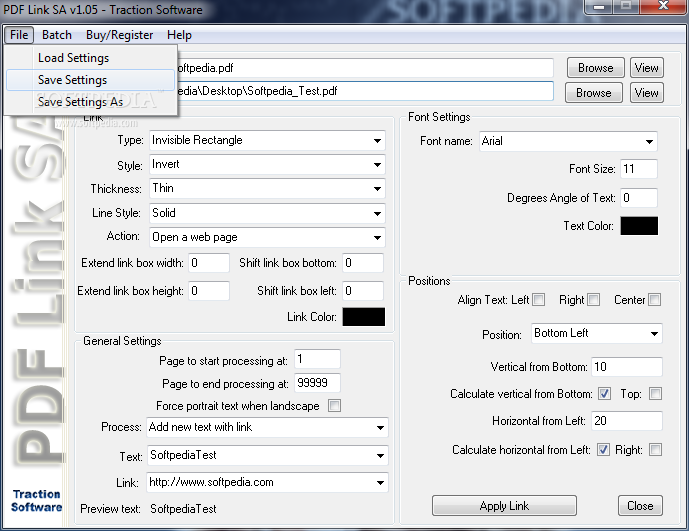The image size is (689, 531).
Task: Open the Process dropdown
Action: (x=380, y=428)
